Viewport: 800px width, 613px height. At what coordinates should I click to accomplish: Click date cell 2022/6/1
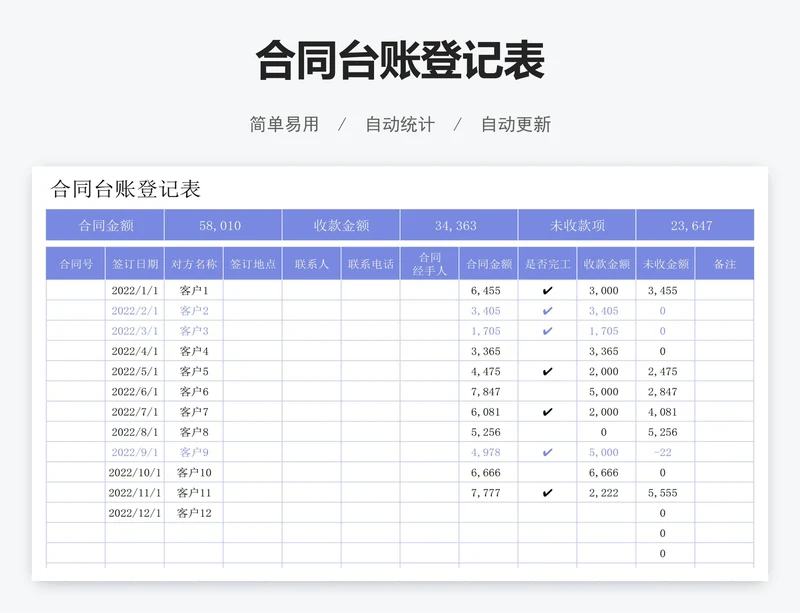[135, 391]
